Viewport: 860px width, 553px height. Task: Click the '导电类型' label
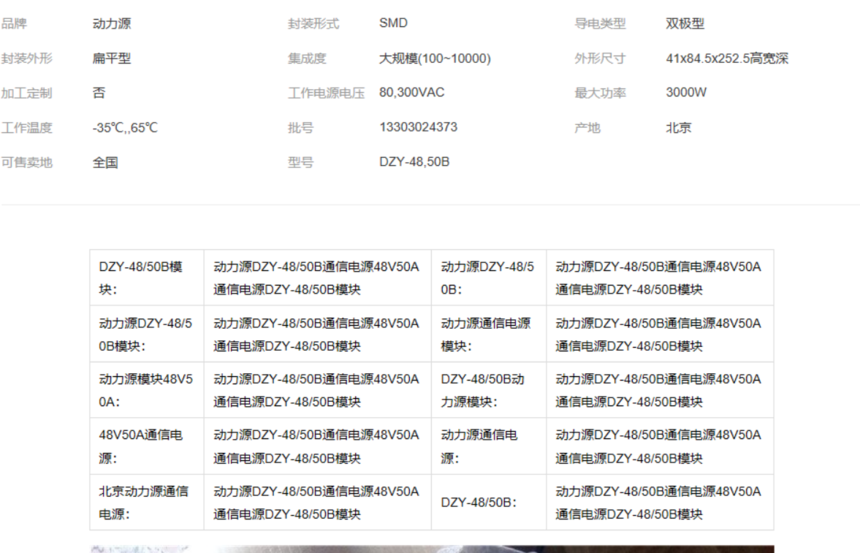[599, 24]
